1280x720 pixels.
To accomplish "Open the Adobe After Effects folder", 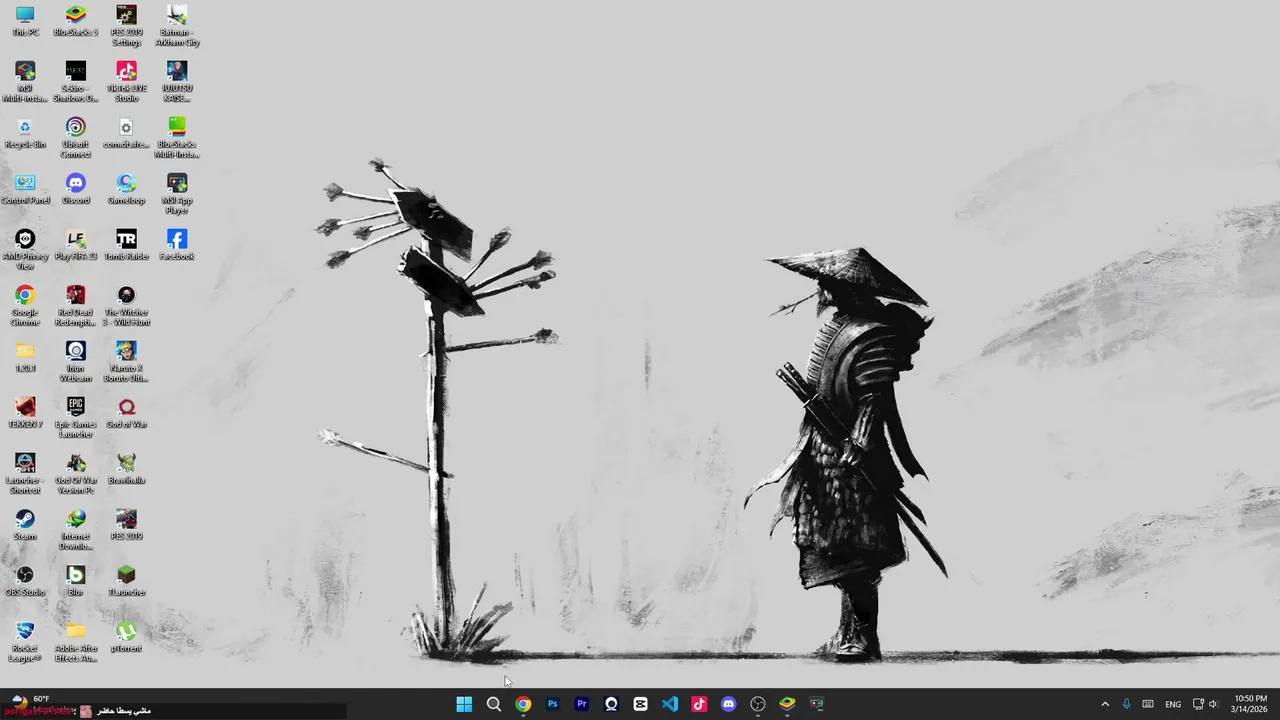I will tap(75, 642).
